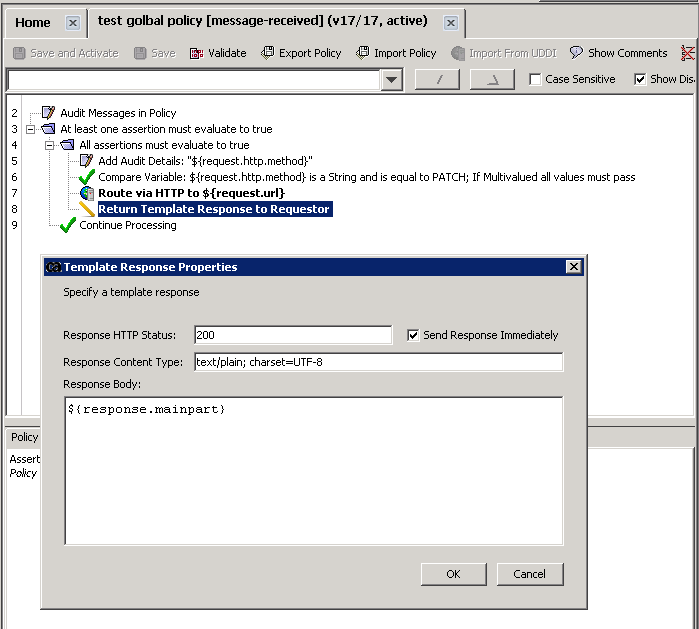Enable the Case Sensitive checkbox
Viewport: 699px width, 629px height.
click(535, 79)
